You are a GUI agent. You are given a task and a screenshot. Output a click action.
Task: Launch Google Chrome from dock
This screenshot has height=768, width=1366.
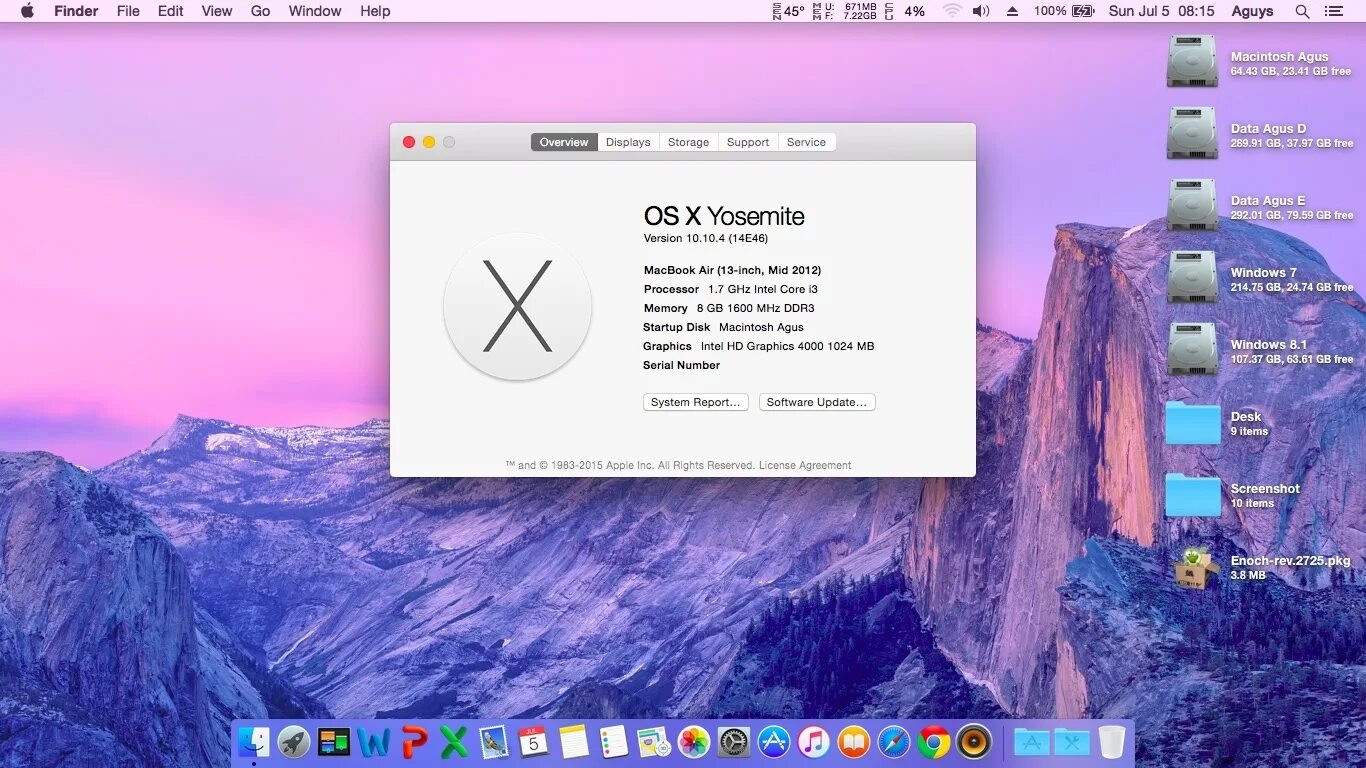coord(934,741)
